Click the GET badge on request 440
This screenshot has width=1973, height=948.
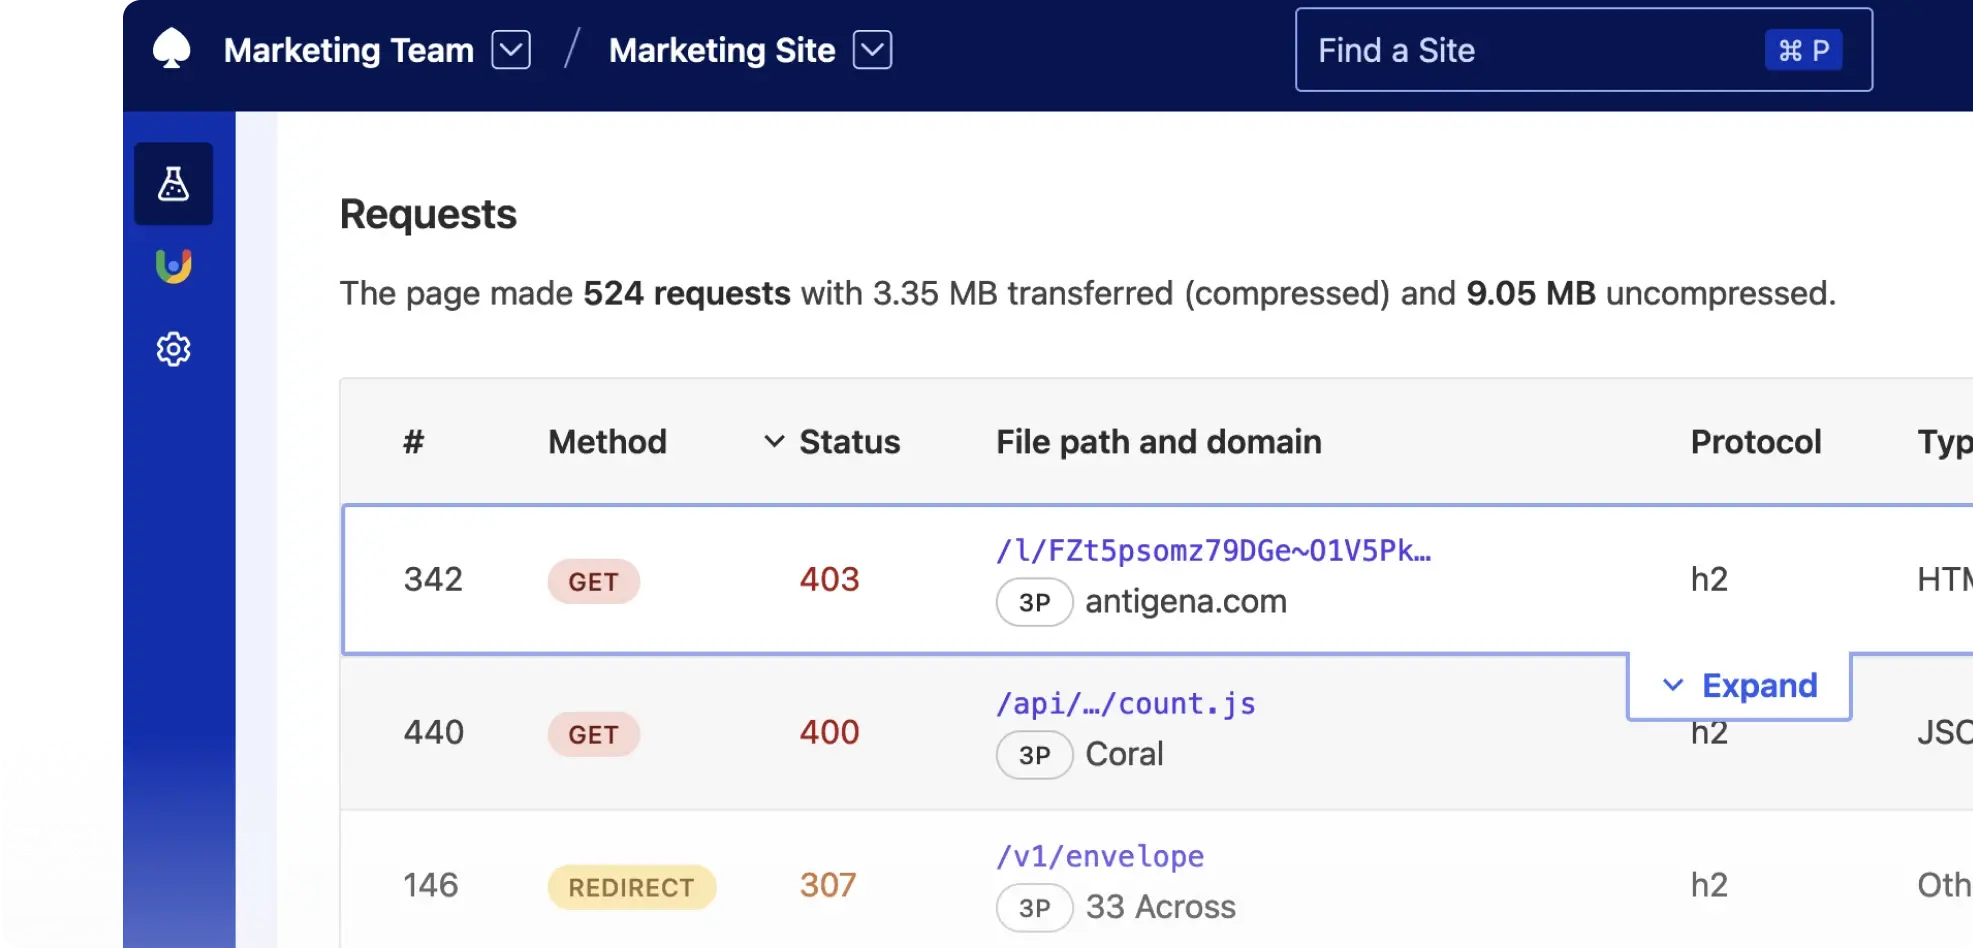pyautogui.click(x=593, y=734)
